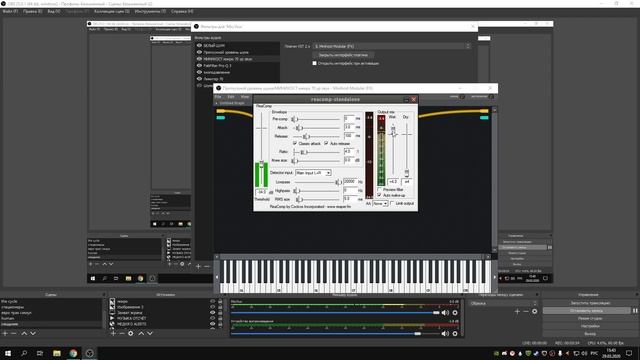Open source properties gear in the Sources panel
Viewport: 640px width, 360px height.
click(131, 333)
